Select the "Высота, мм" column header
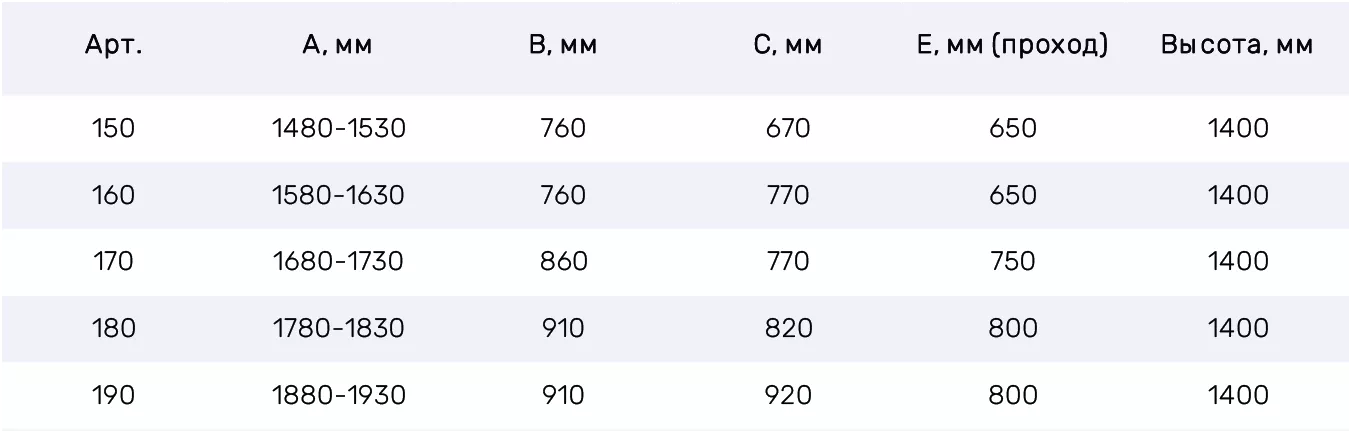This screenshot has width=1349, height=431. [1237, 46]
